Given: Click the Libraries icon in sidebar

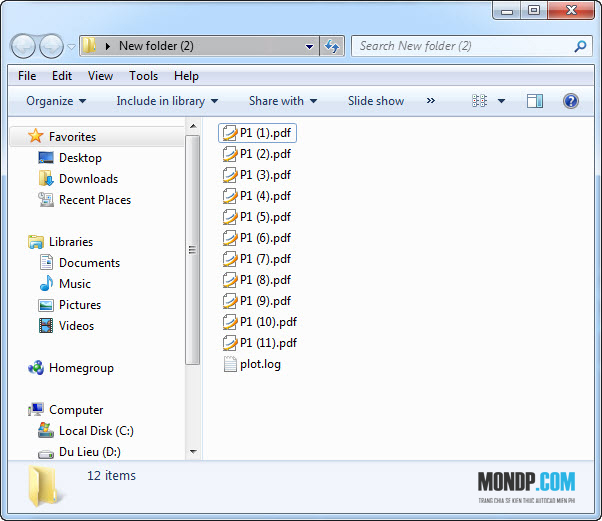Looking at the screenshot, I should [x=36, y=242].
